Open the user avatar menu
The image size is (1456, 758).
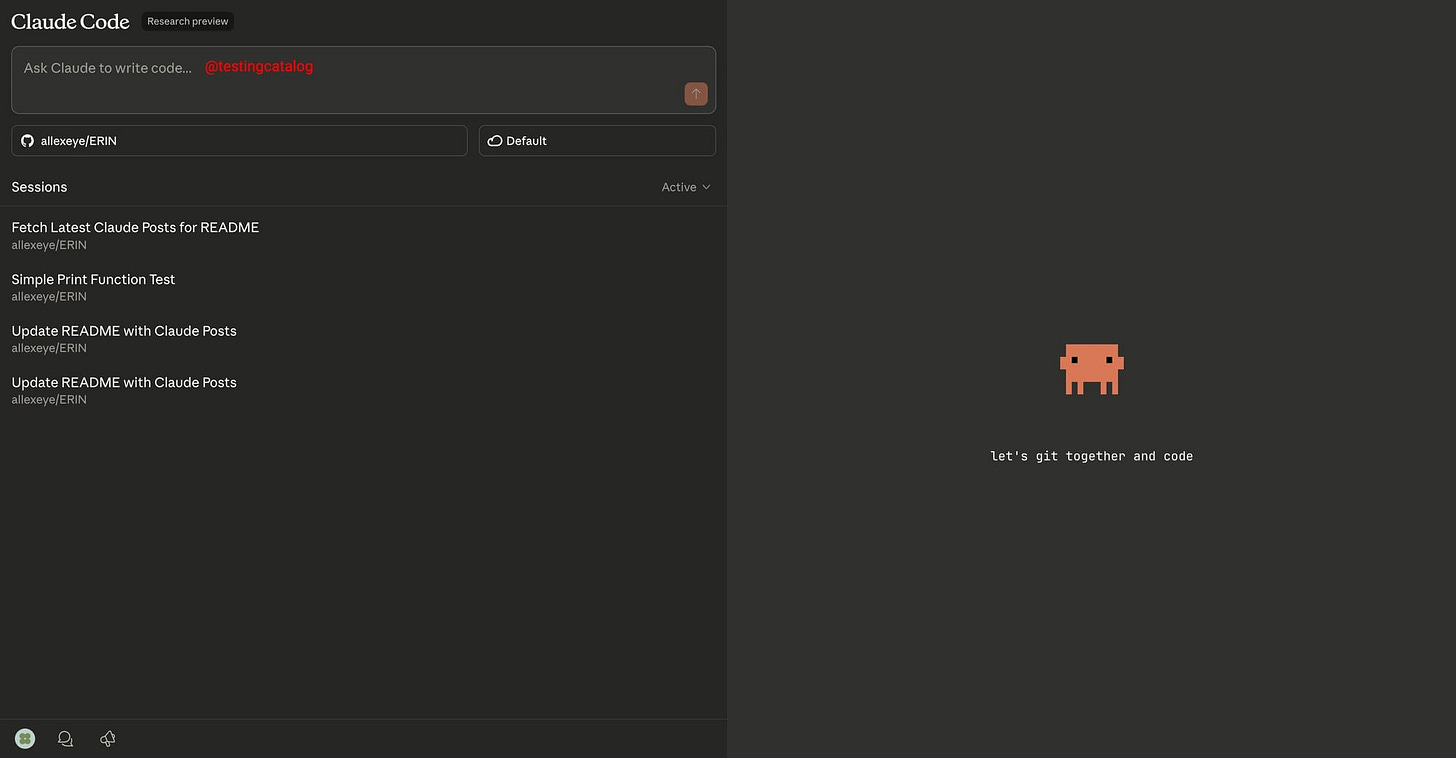[x=25, y=739]
